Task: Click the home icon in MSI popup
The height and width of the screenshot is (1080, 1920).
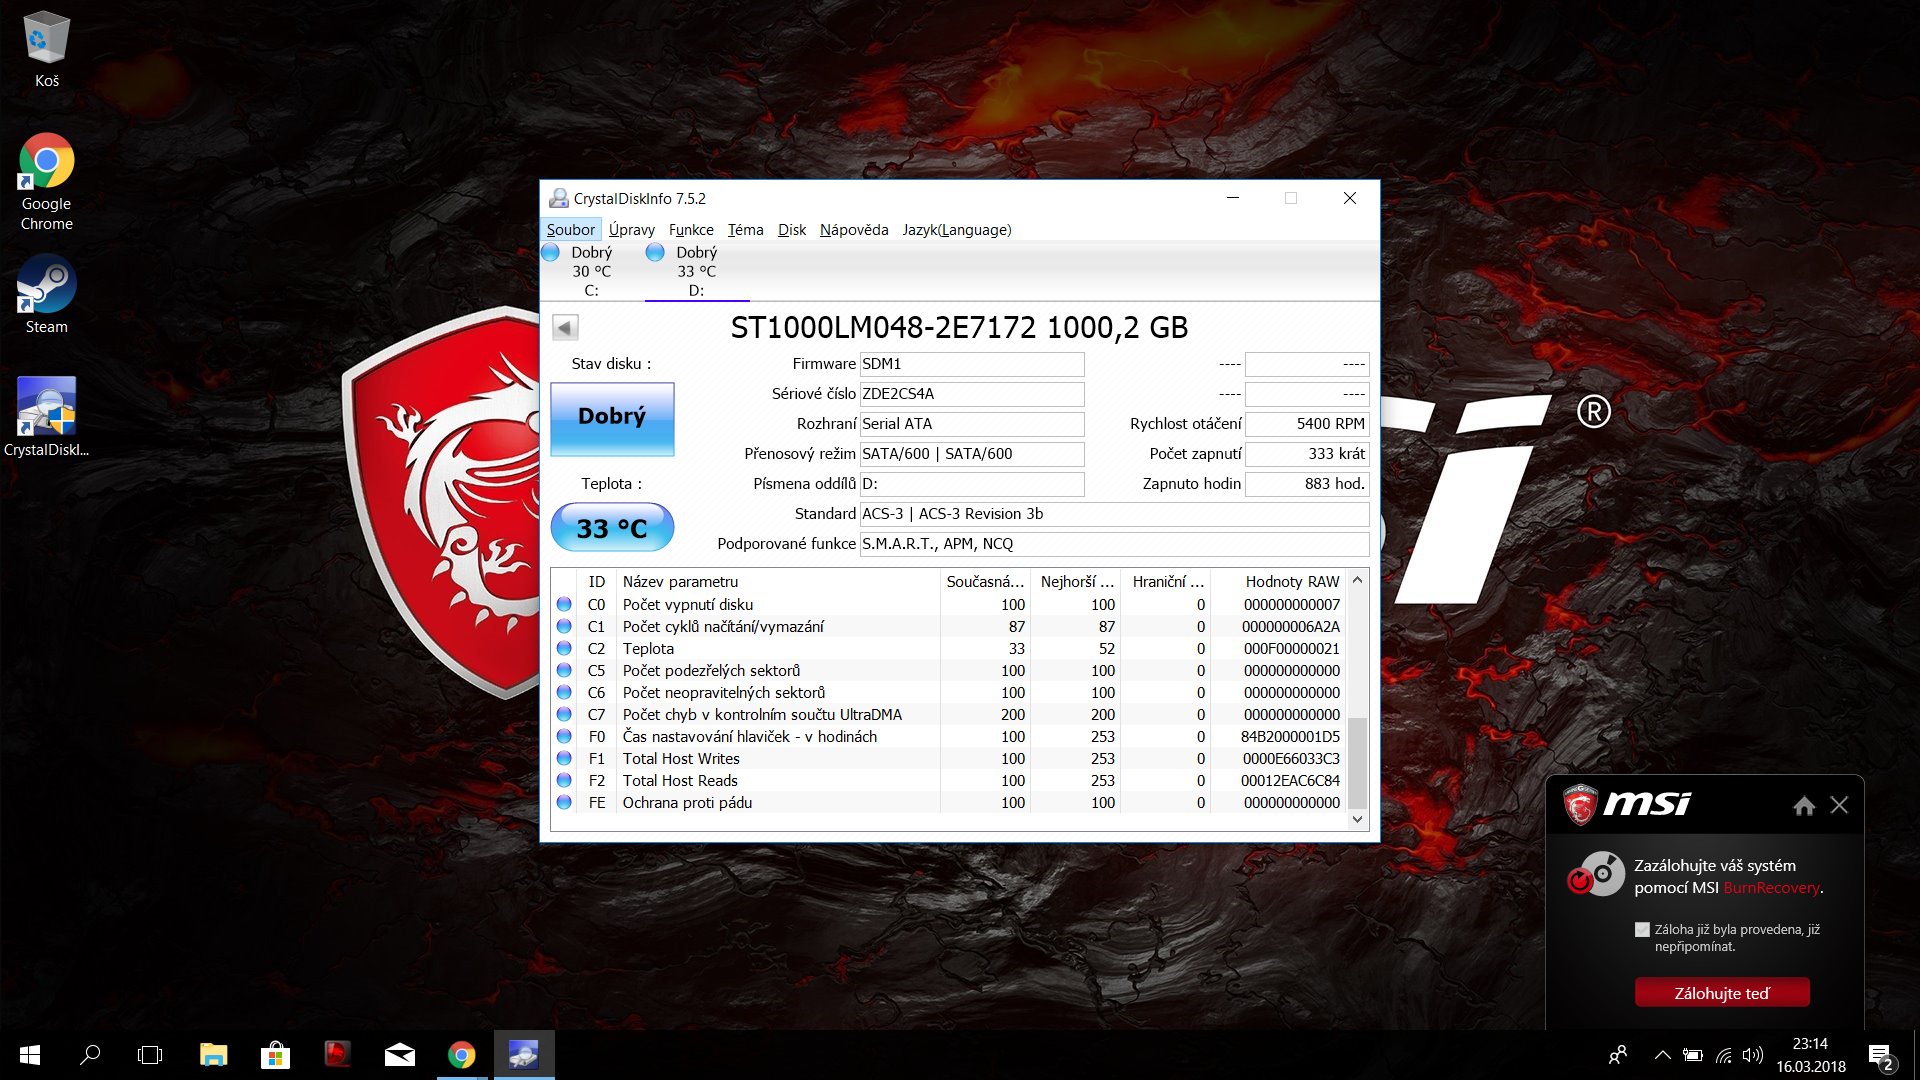Action: (1804, 806)
